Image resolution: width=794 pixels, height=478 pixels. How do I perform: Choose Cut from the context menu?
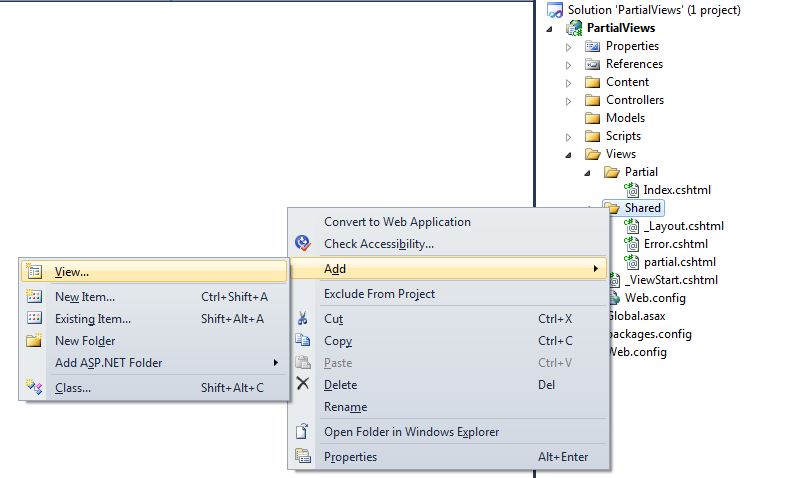[x=449, y=318]
